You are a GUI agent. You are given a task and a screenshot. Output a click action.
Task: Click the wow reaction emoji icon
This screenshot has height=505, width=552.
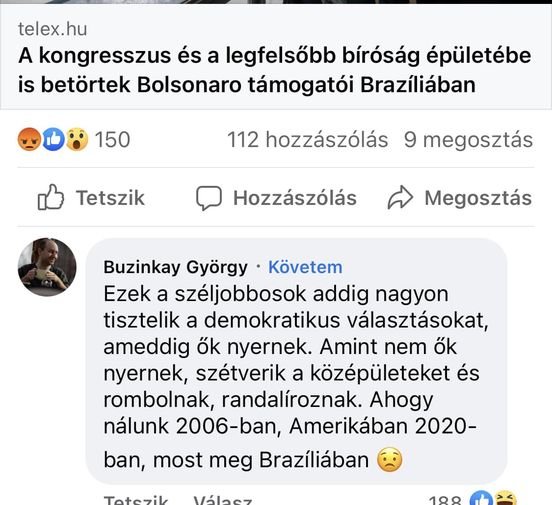(77, 139)
